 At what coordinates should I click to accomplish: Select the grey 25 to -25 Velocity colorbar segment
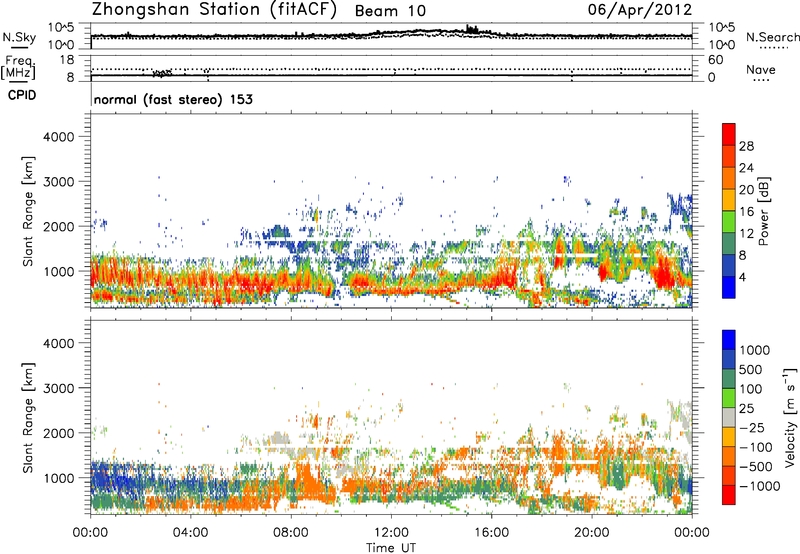click(729, 417)
